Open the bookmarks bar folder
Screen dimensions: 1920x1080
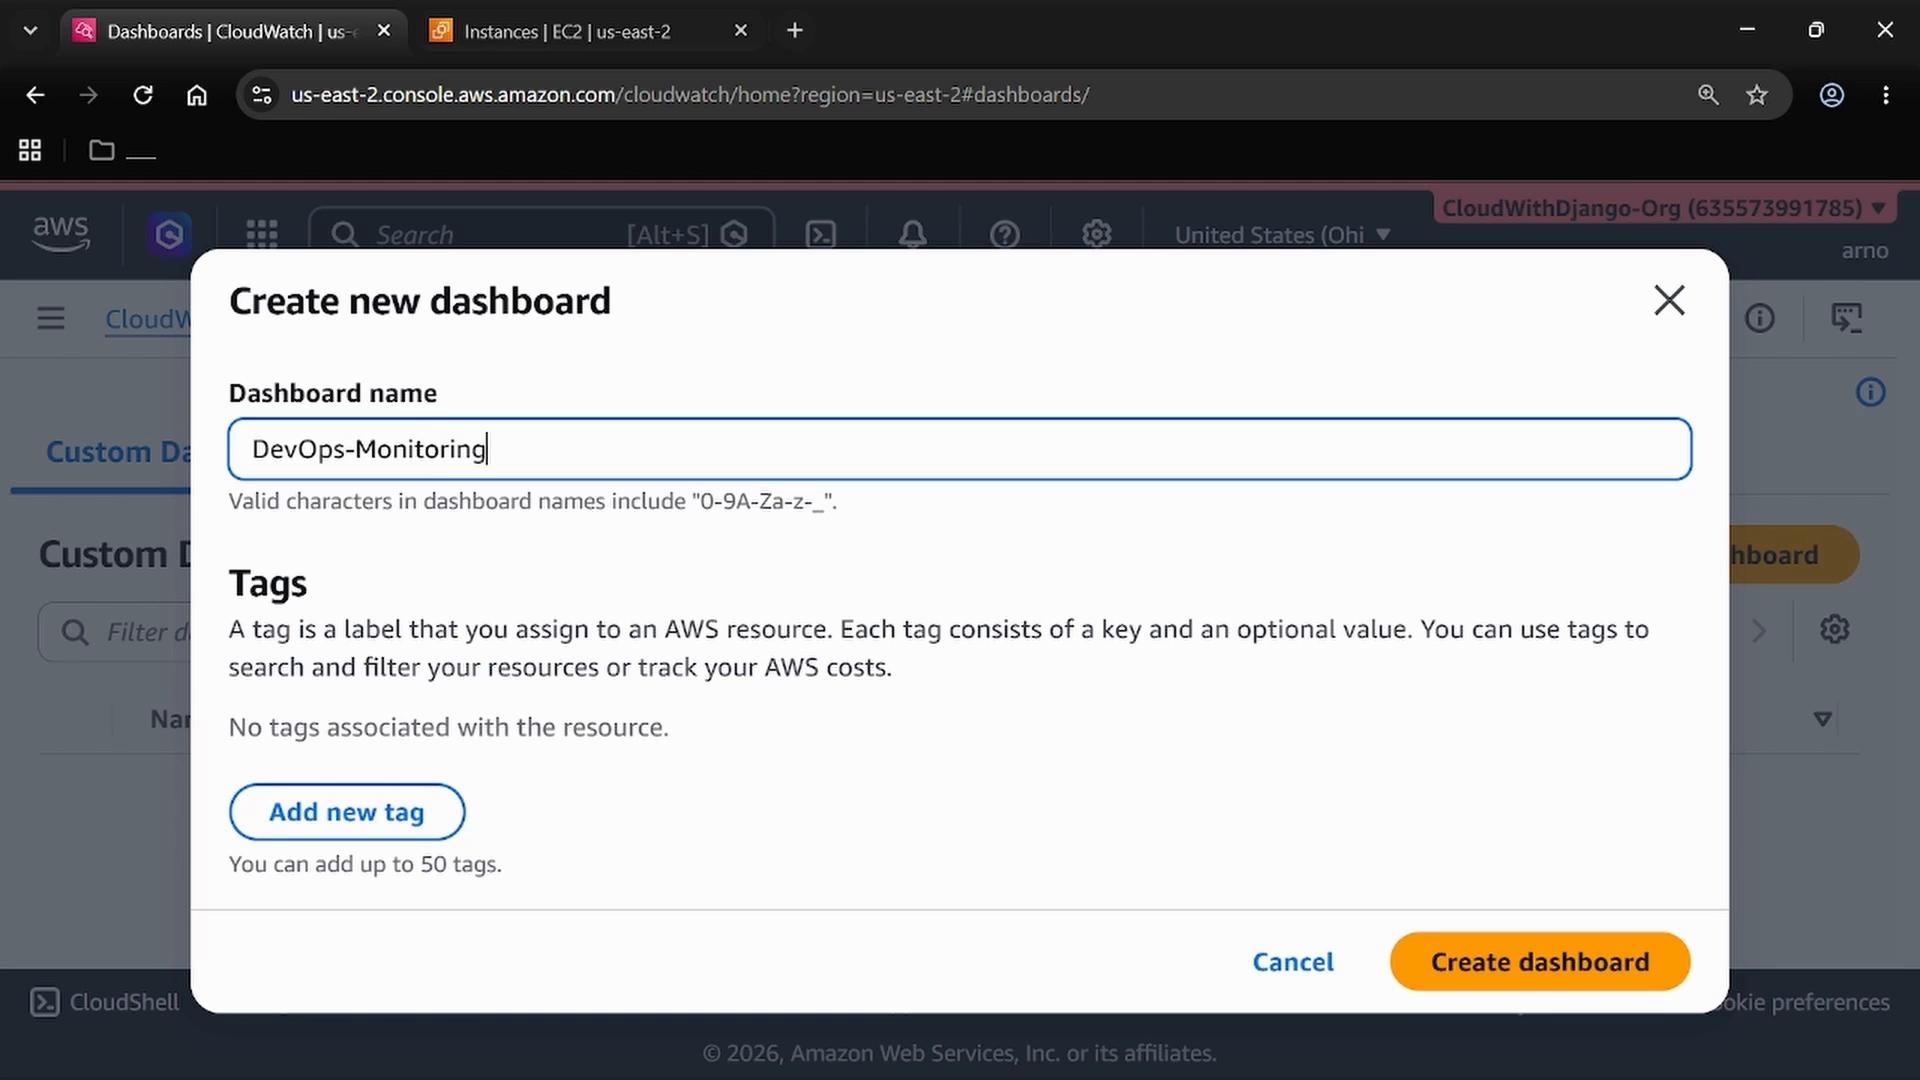point(121,150)
